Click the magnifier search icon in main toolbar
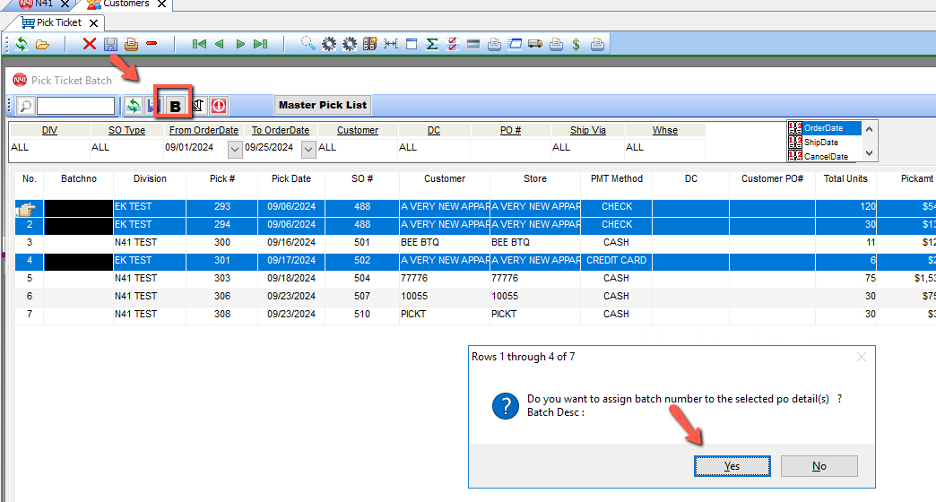 coord(308,44)
